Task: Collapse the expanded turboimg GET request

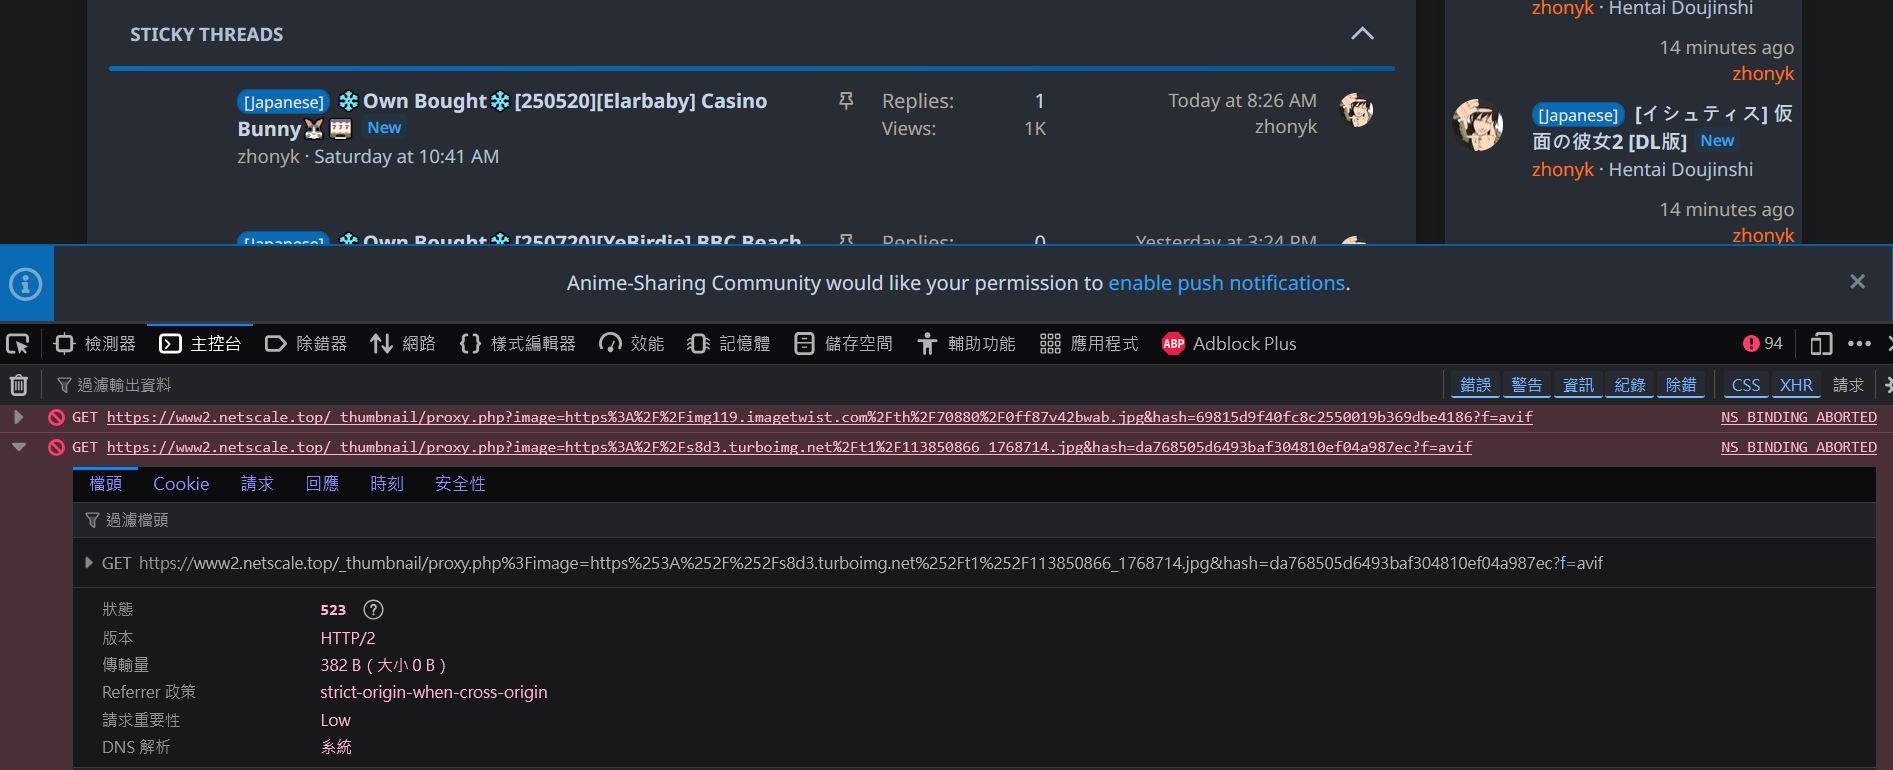Action: coord(18,447)
